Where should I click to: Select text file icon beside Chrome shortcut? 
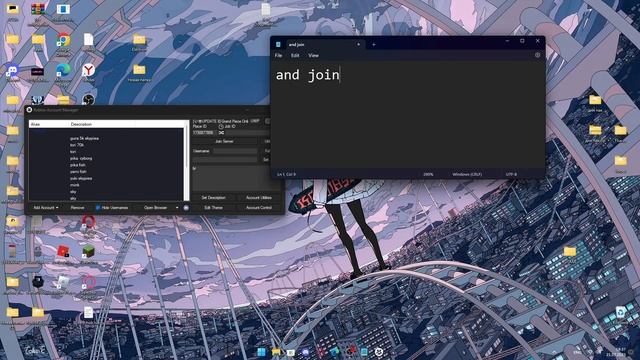(89, 40)
